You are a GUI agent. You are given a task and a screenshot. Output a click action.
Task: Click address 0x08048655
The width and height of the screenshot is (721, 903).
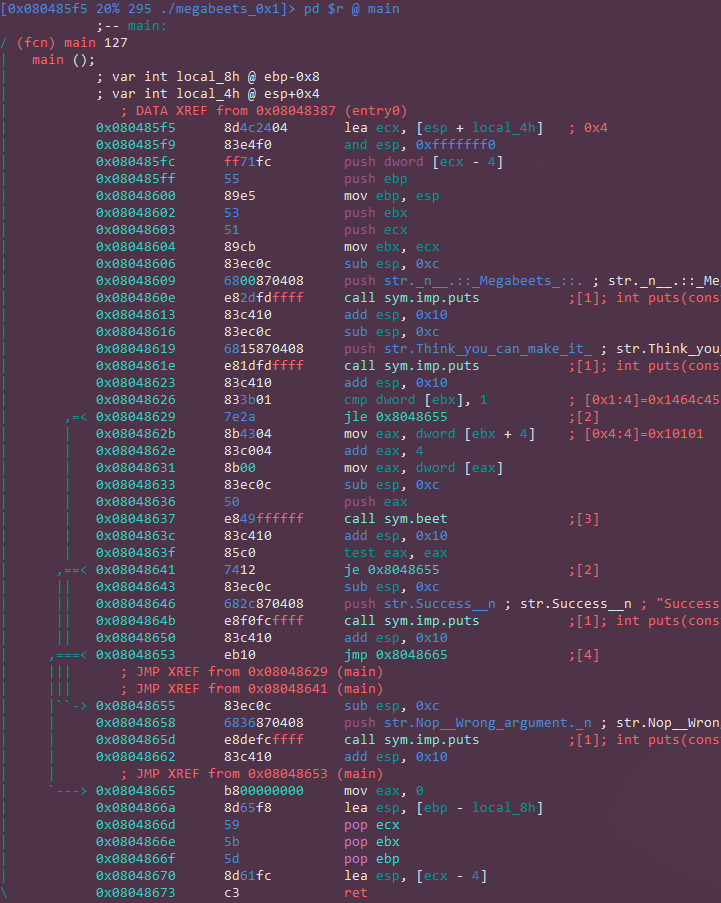pos(135,705)
